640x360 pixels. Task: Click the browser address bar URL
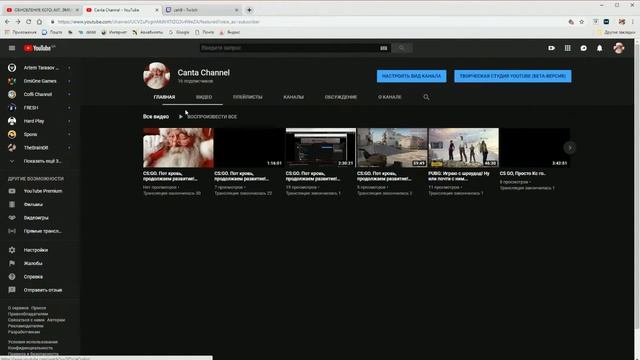tap(158, 22)
